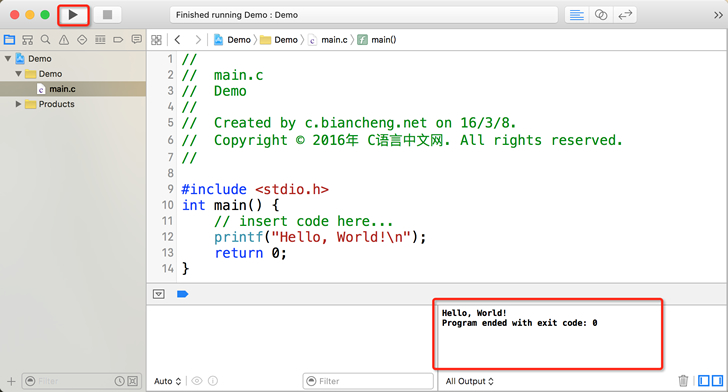
Task: Open the report navigator speech bubble icon
Action: click(x=136, y=40)
